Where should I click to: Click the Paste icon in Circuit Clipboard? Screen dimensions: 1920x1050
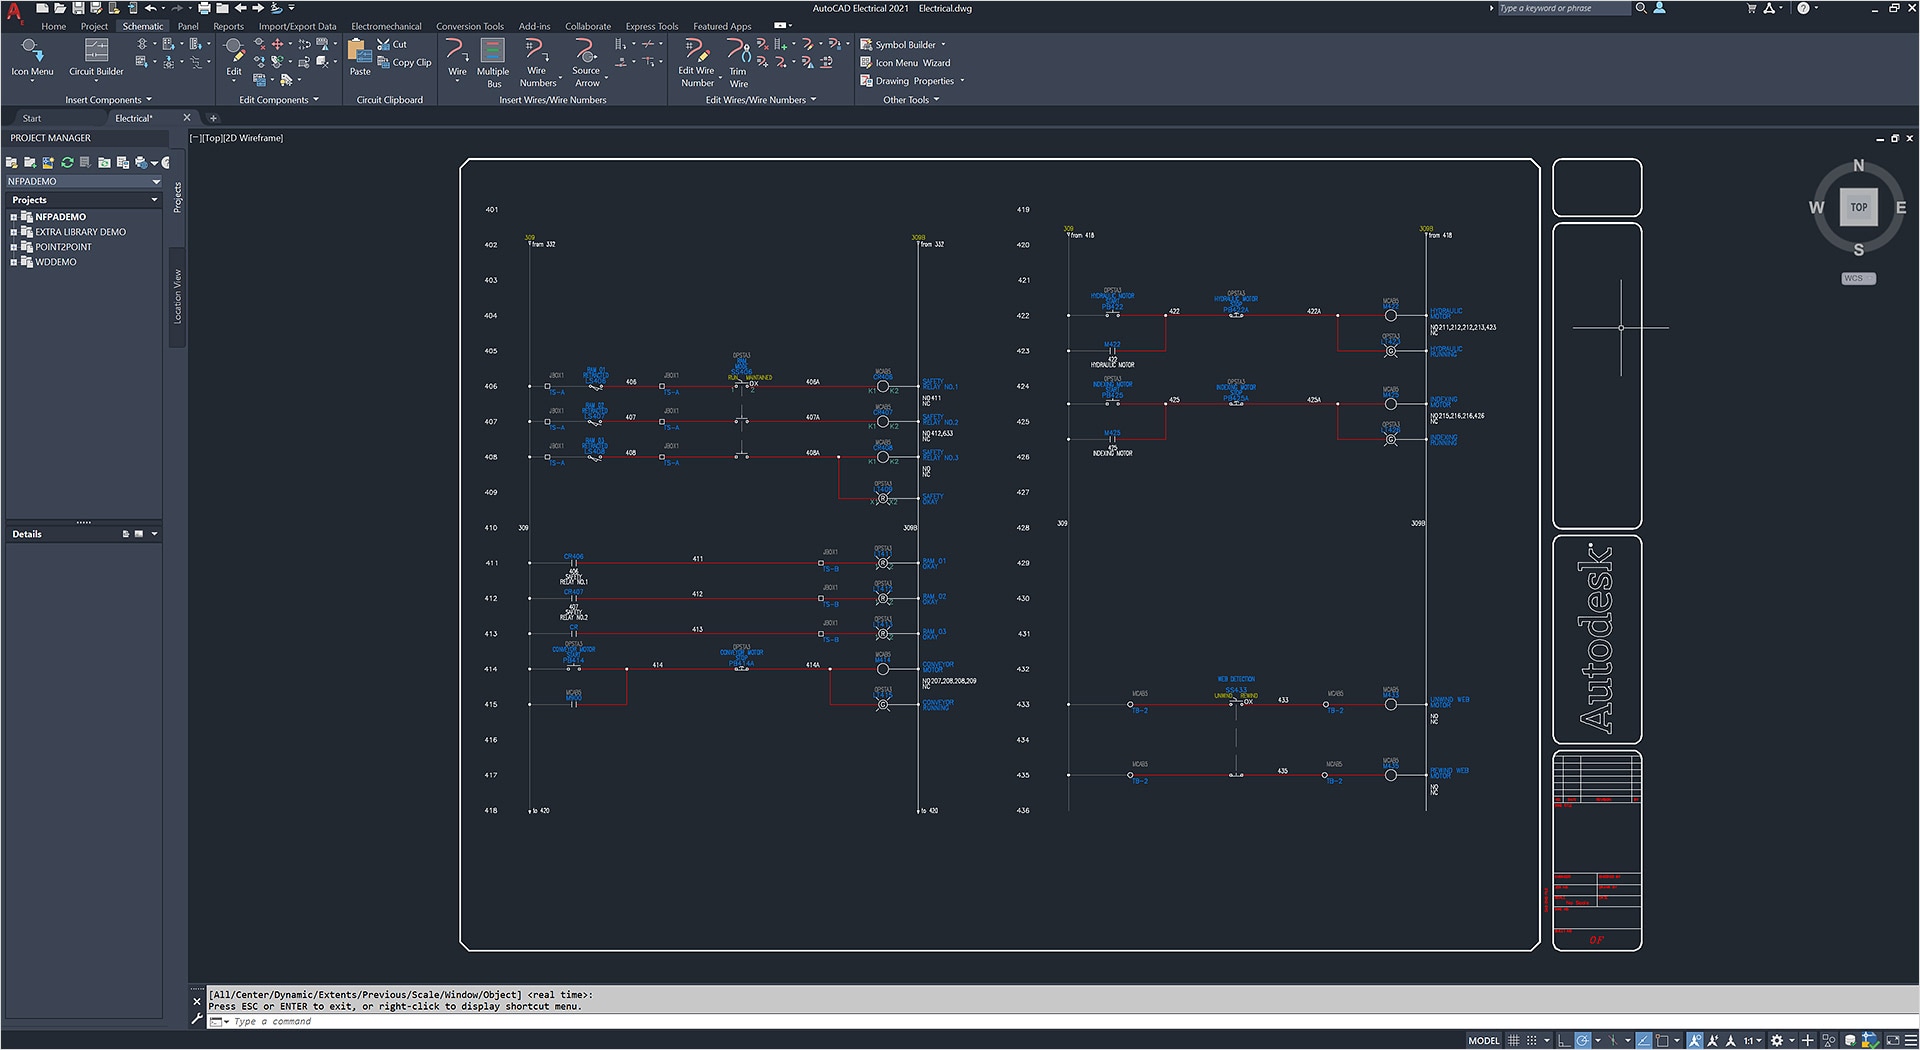359,57
